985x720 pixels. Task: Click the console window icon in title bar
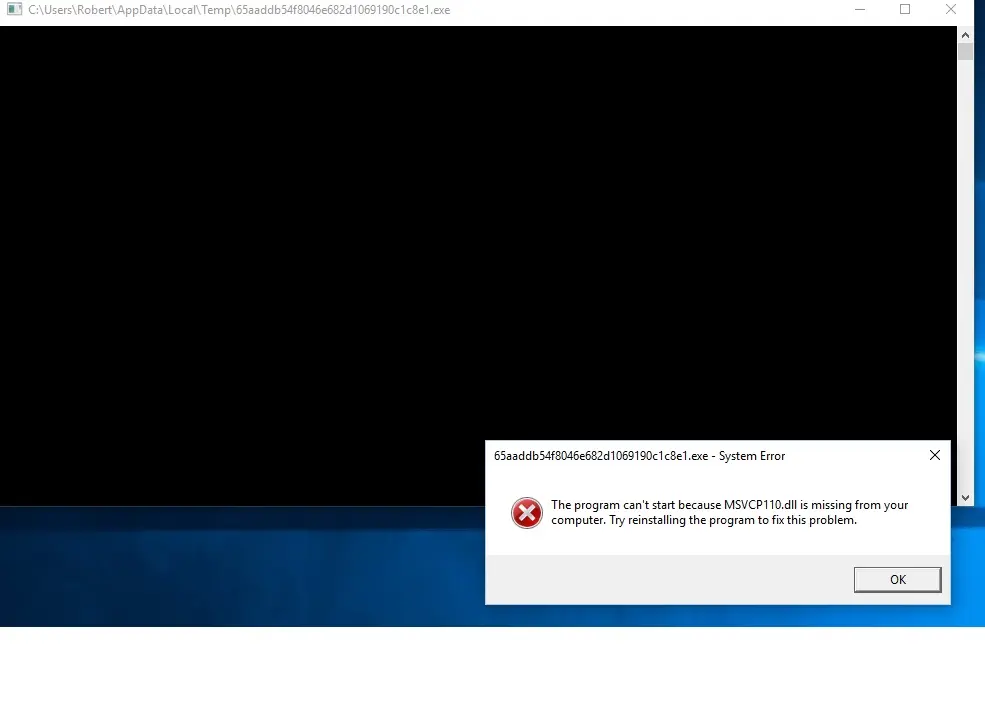pyautogui.click(x=14, y=9)
